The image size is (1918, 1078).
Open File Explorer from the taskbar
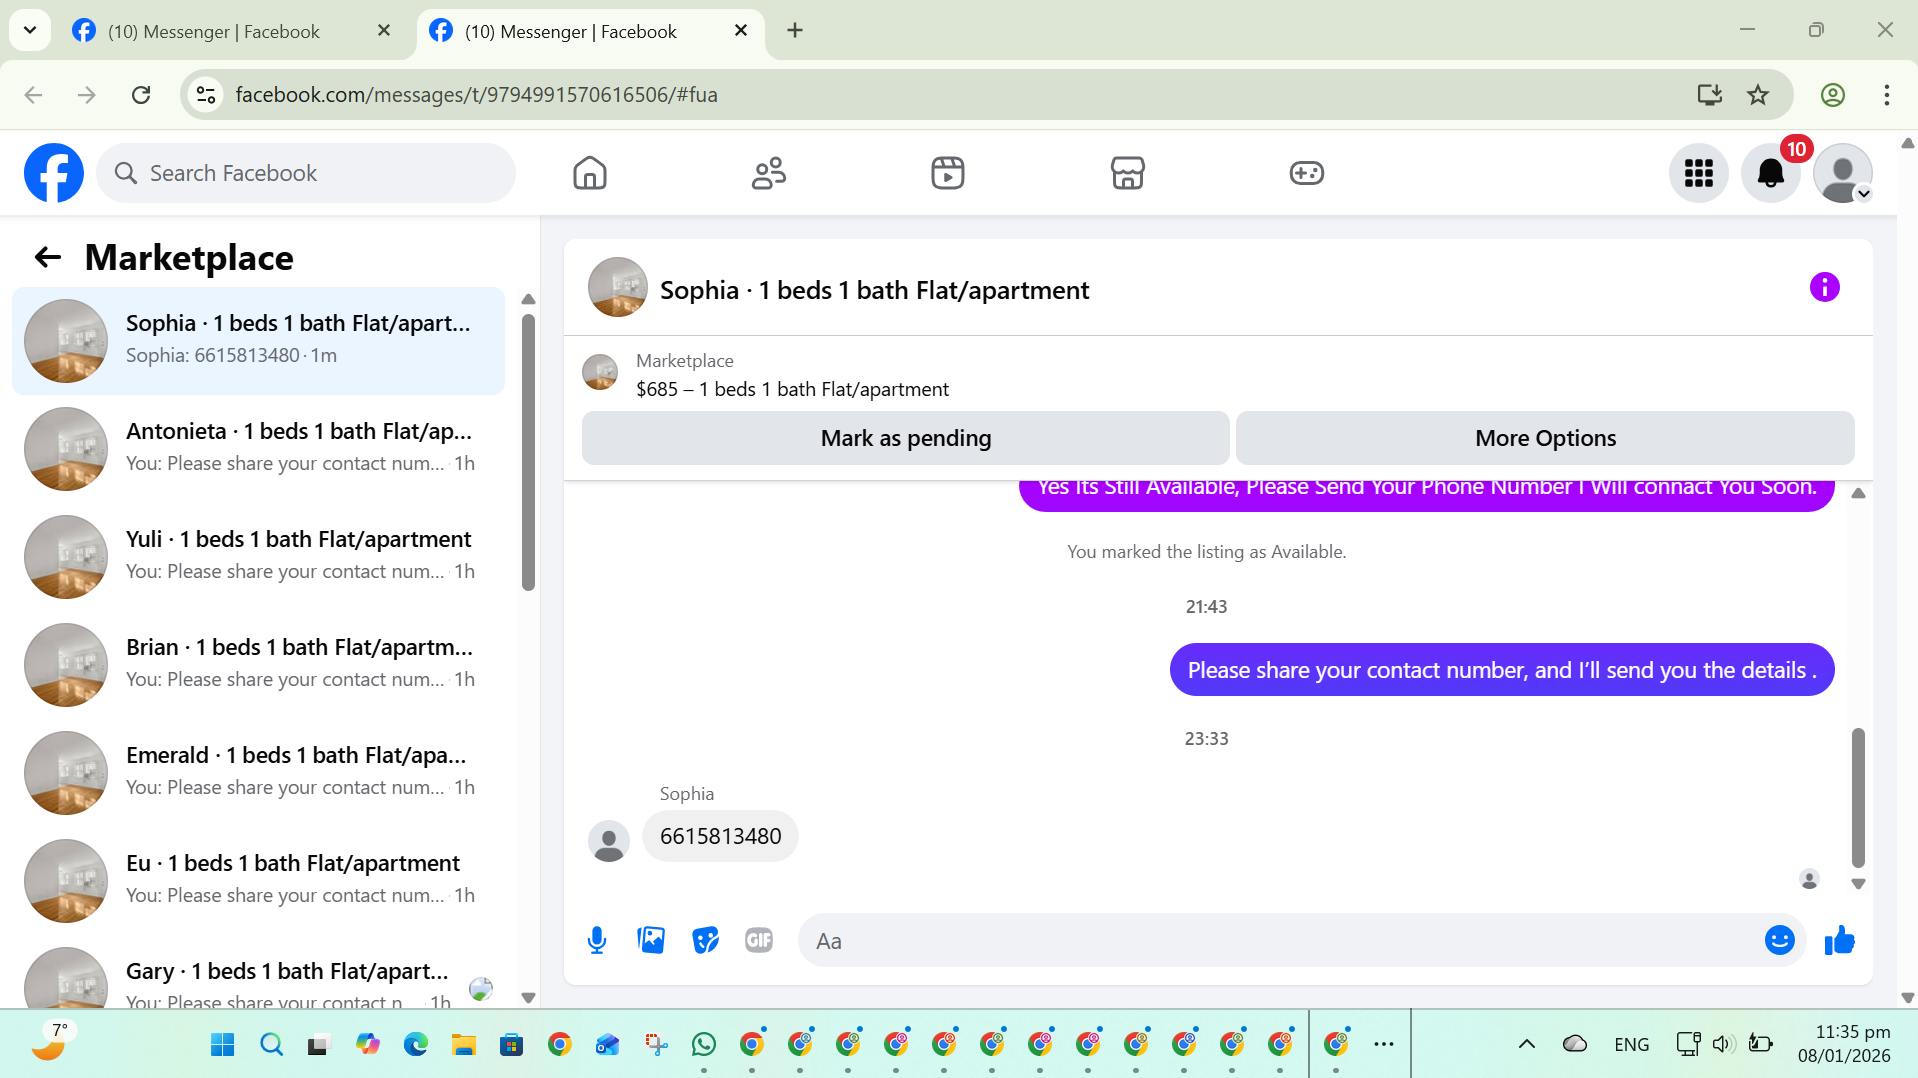[x=463, y=1045]
